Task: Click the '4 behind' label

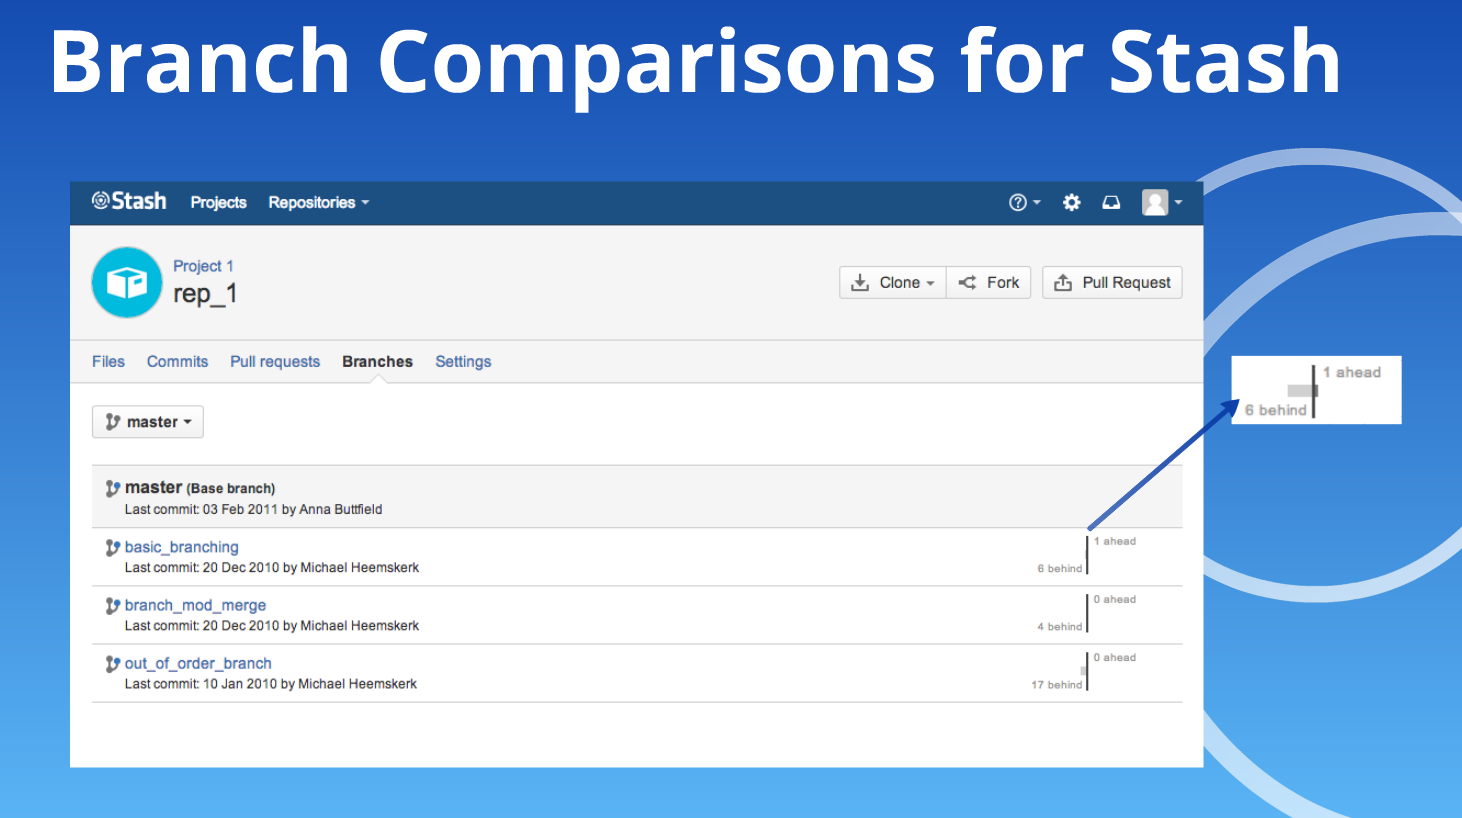Action: pos(1059,627)
